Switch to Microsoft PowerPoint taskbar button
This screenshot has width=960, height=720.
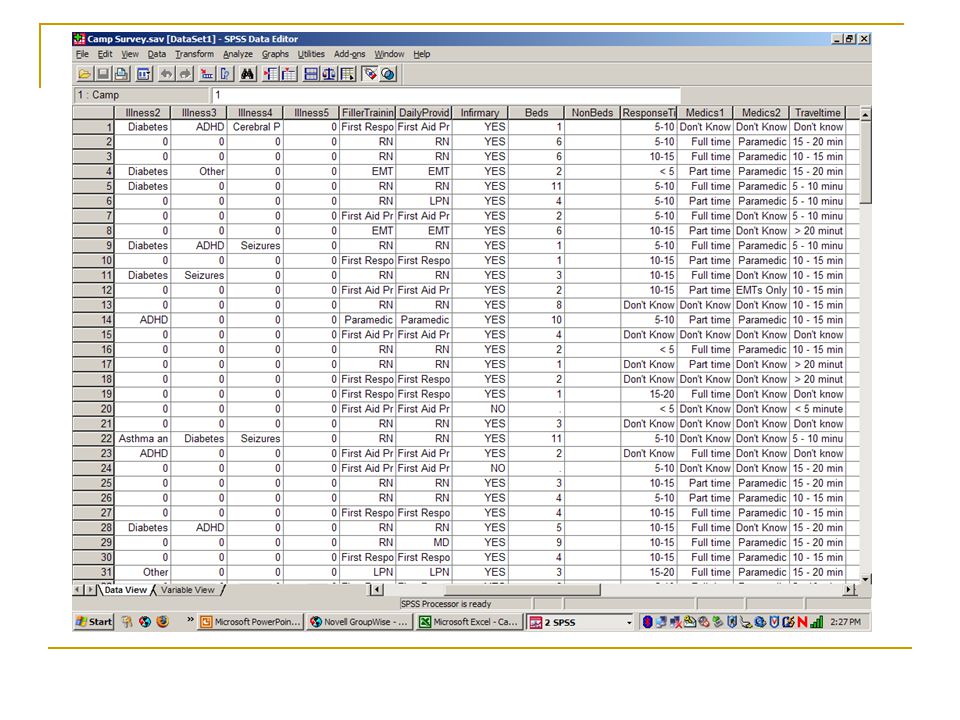pos(251,622)
